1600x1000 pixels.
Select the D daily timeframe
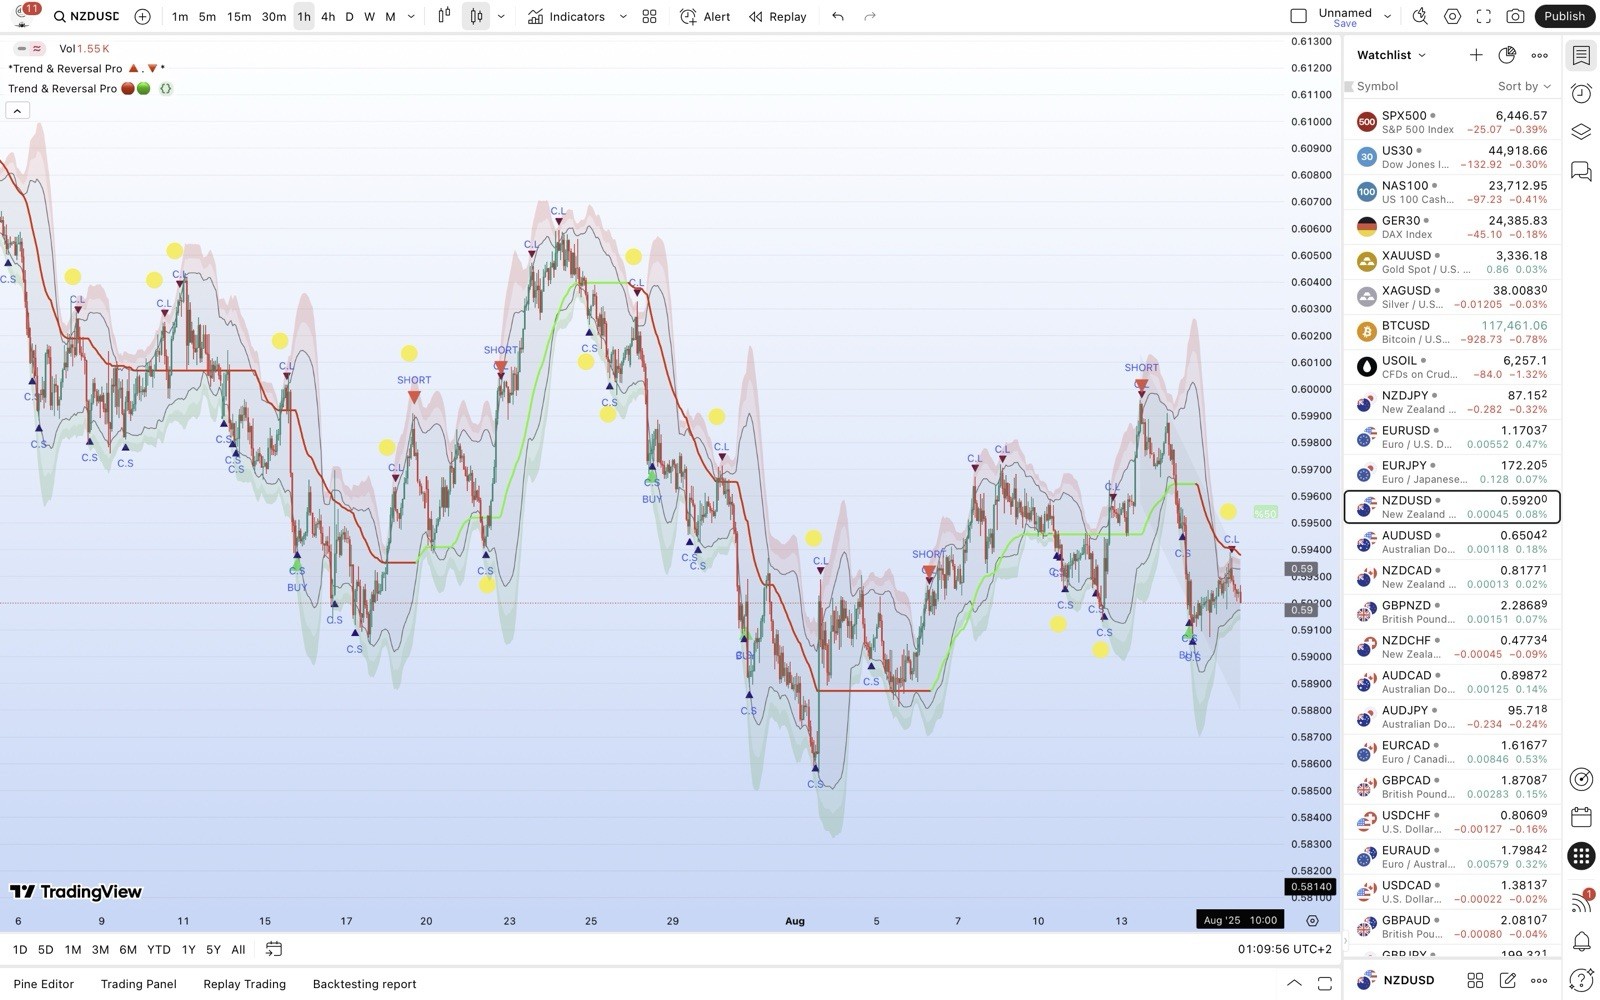(349, 16)
